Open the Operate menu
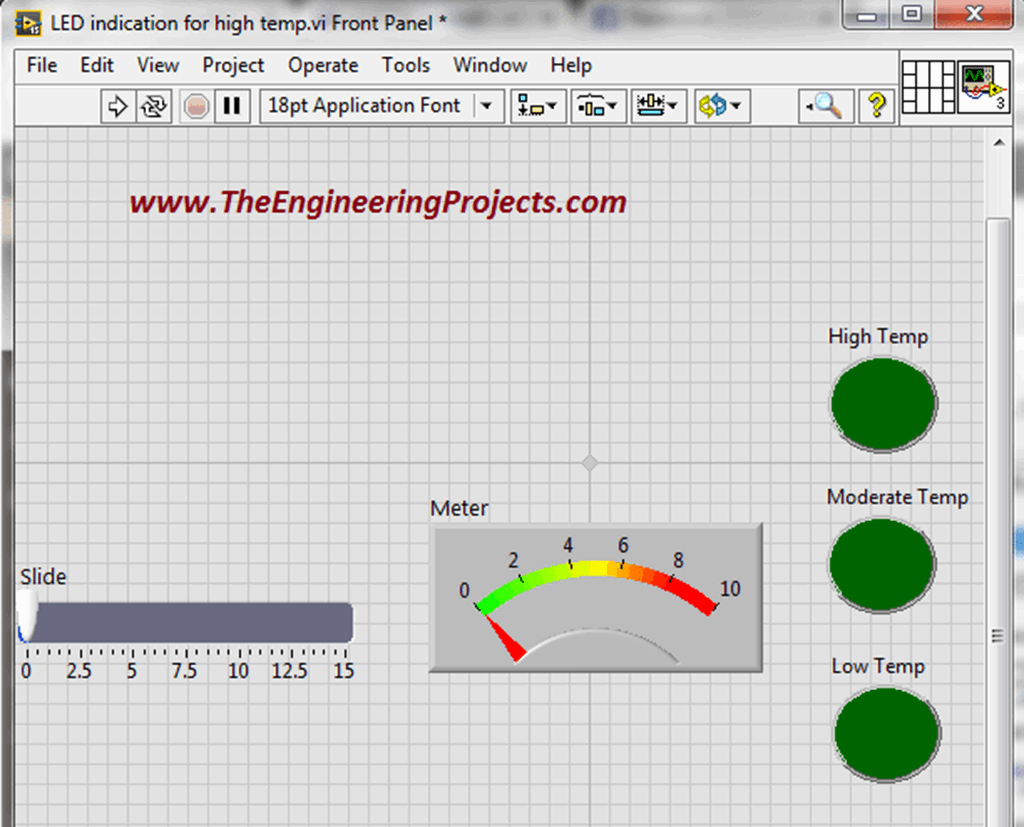 (x=323, y=65)
